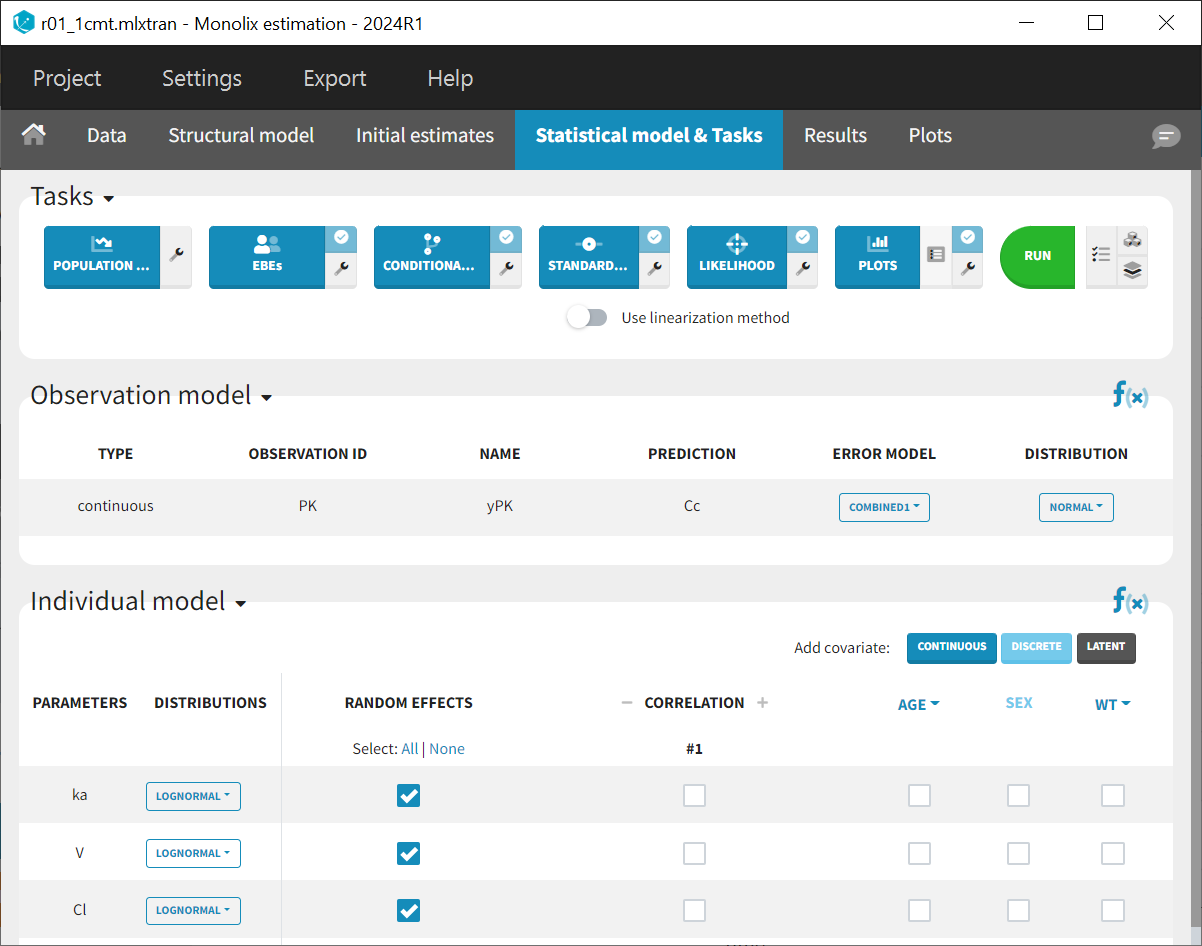Open the home icon in navigation bar
Image resolution: width=1202 pixels, height=946 pixels.
pyautogui.click(x=34, y=135)
